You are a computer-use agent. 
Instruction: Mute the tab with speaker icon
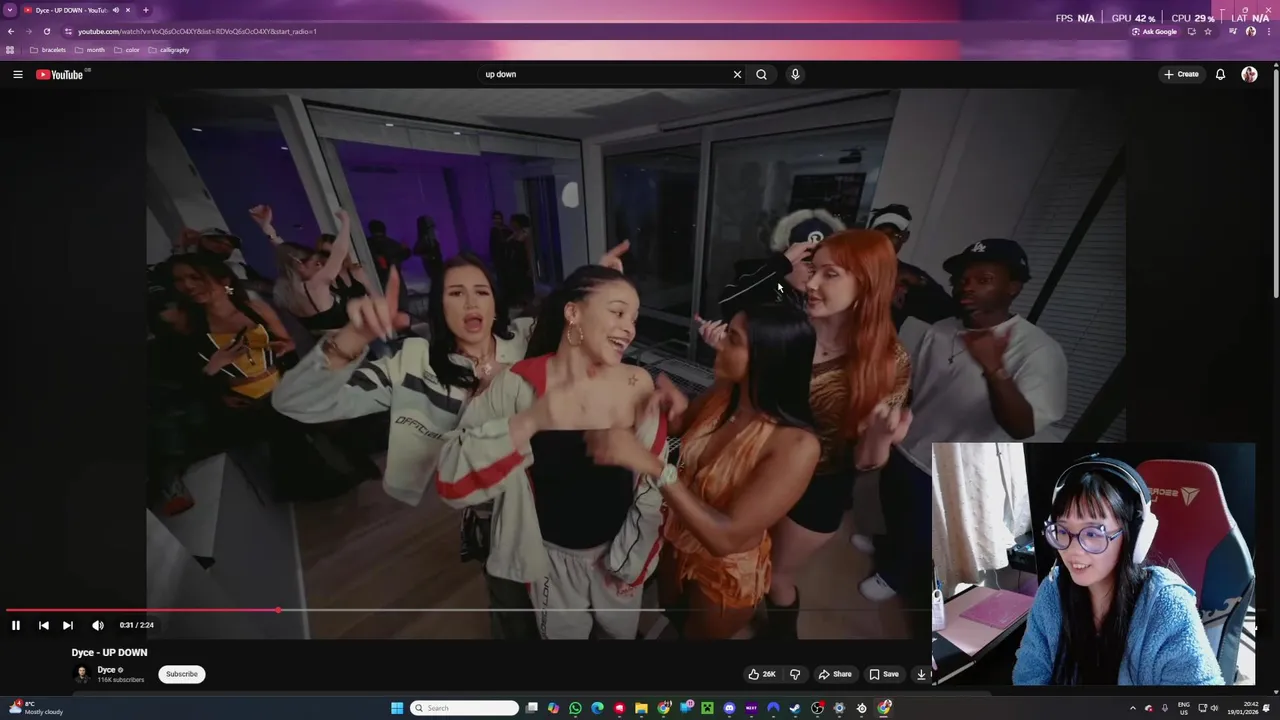pyautogui.click(x=115, y=10)
